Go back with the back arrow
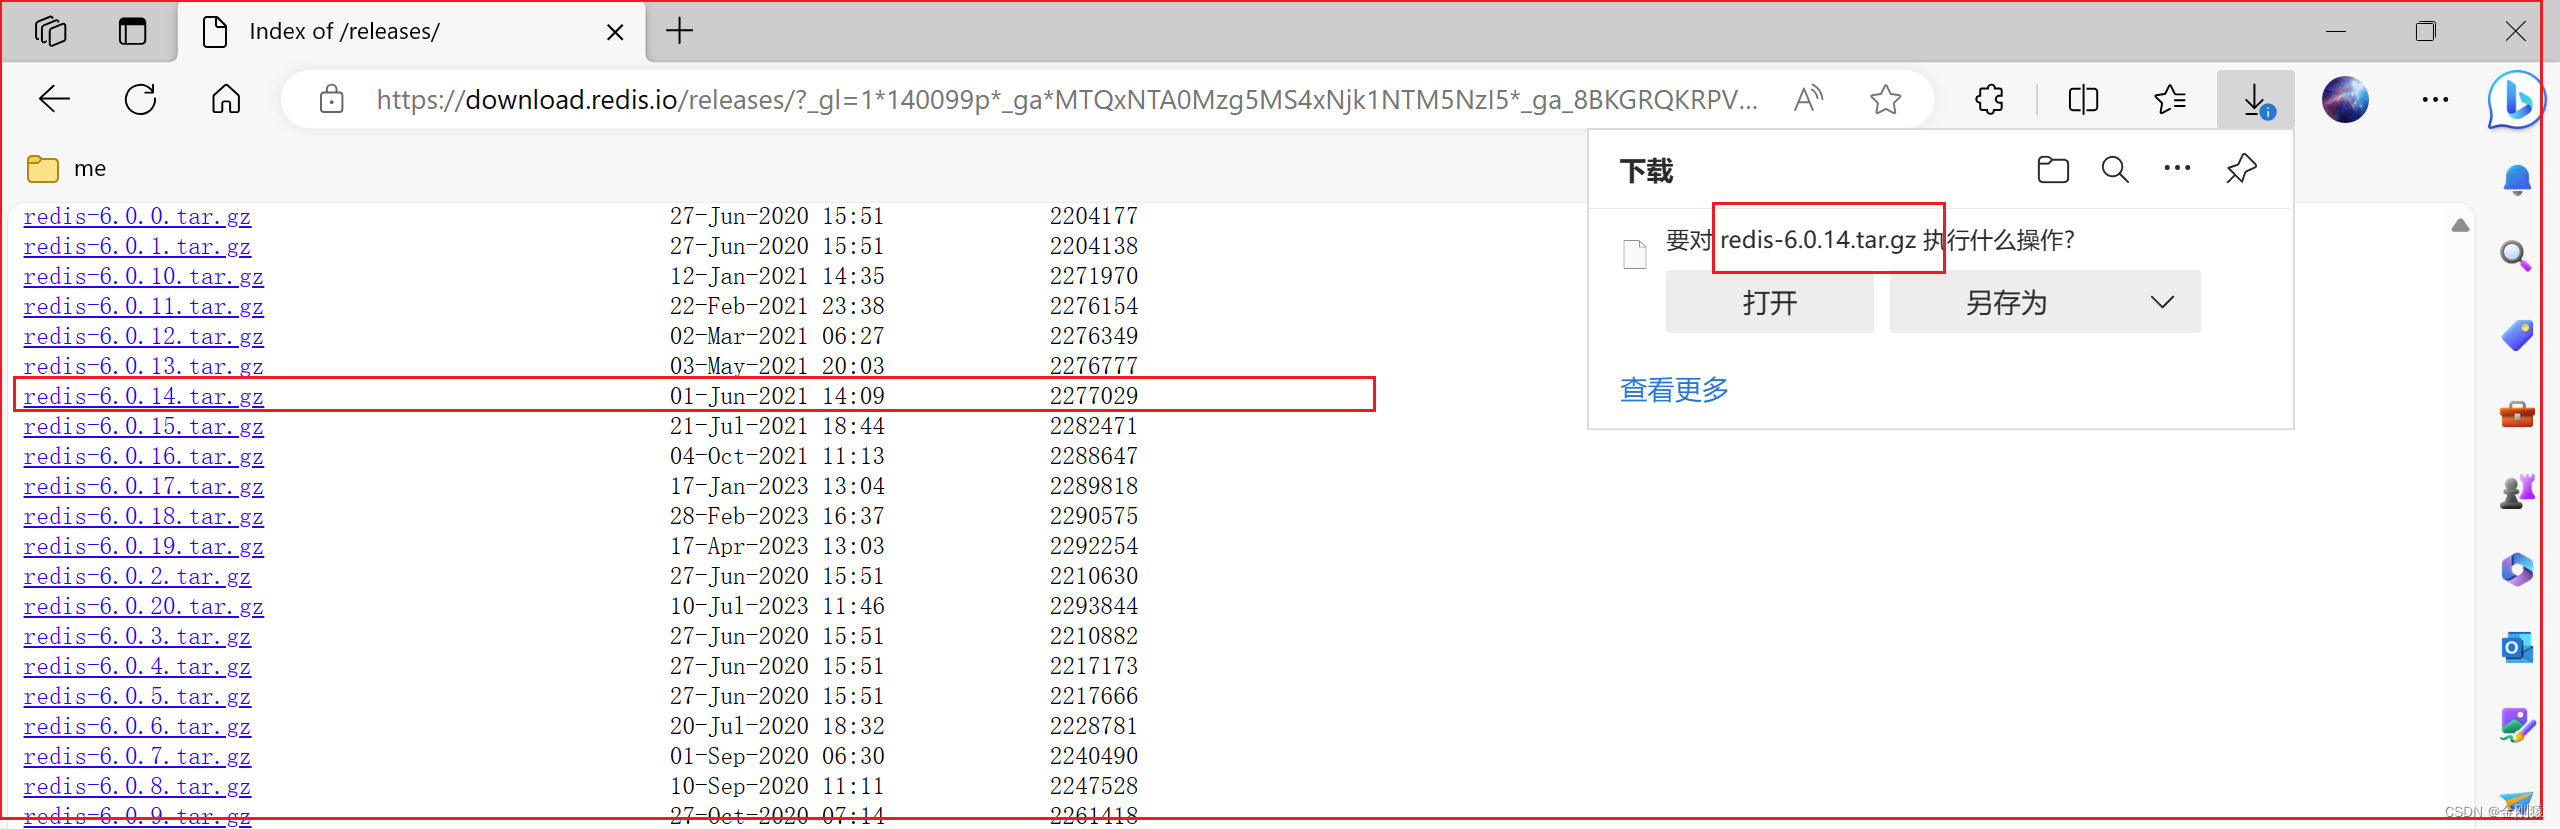Image resolution: width=2560 pixels, height=829 pixels. pos(54,99)
